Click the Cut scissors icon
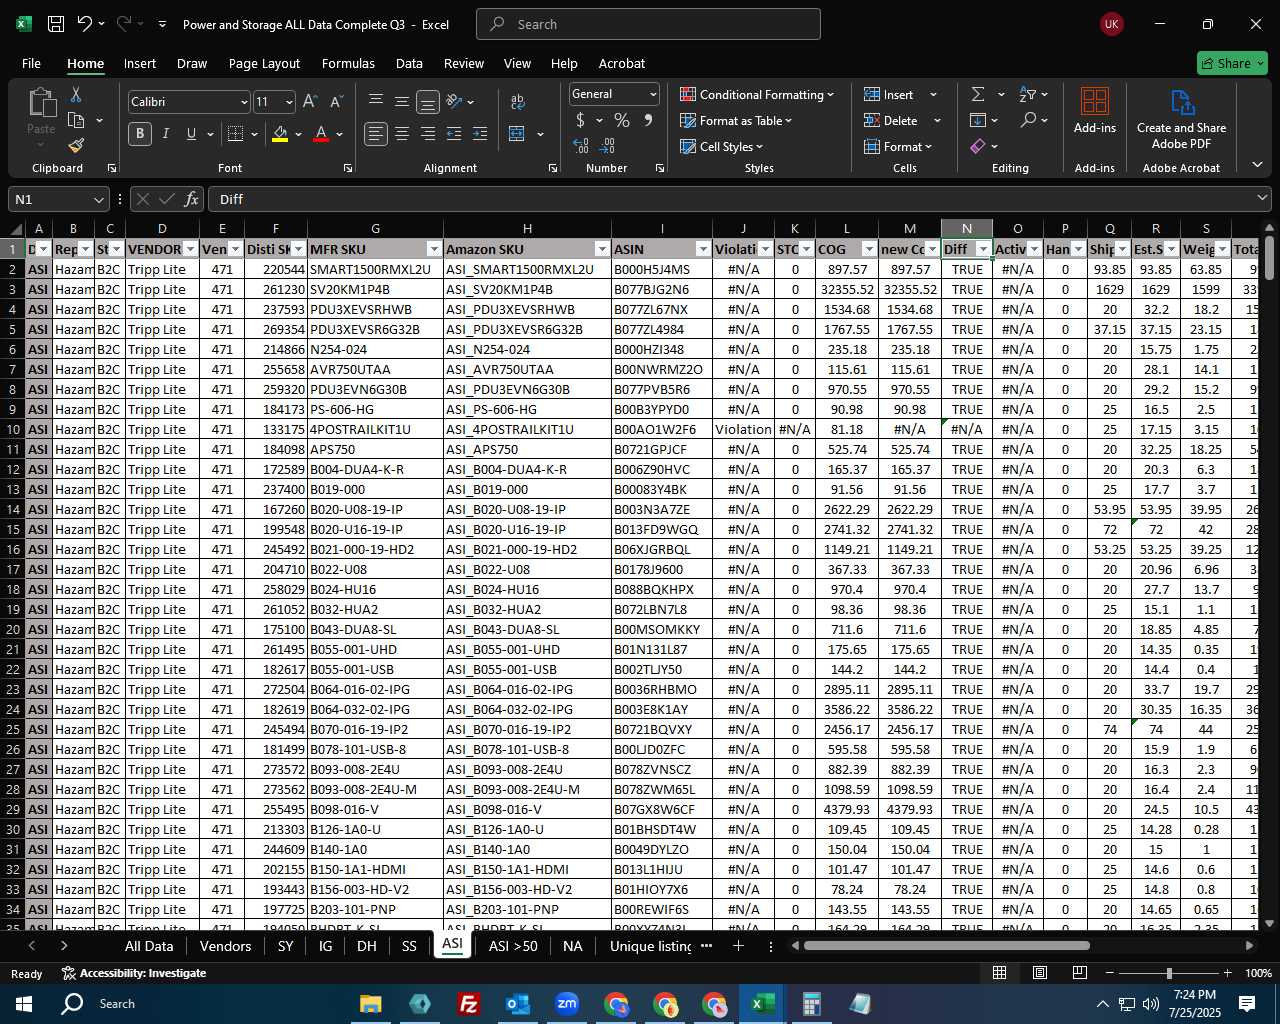Screen dimensions: 1280x1024 point(76,94)
